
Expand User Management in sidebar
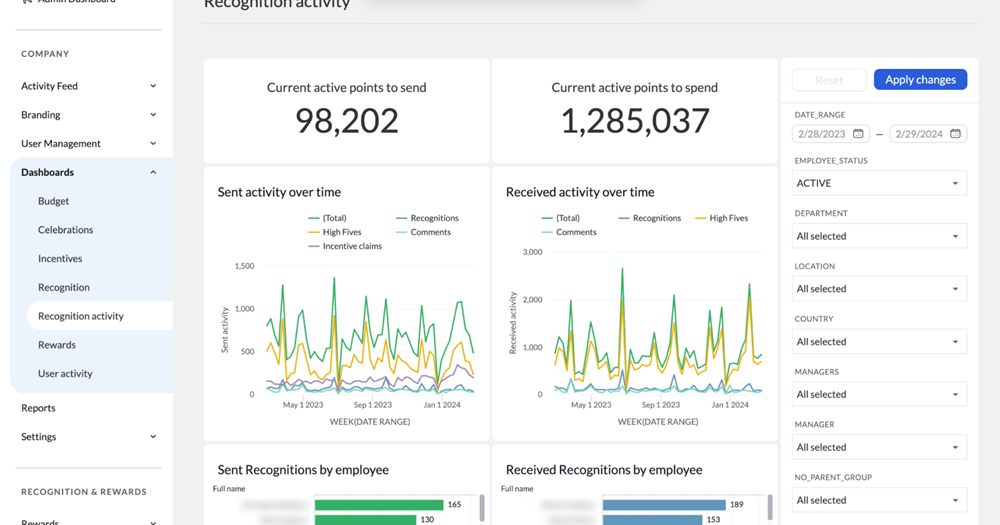(x=89, y=144)
